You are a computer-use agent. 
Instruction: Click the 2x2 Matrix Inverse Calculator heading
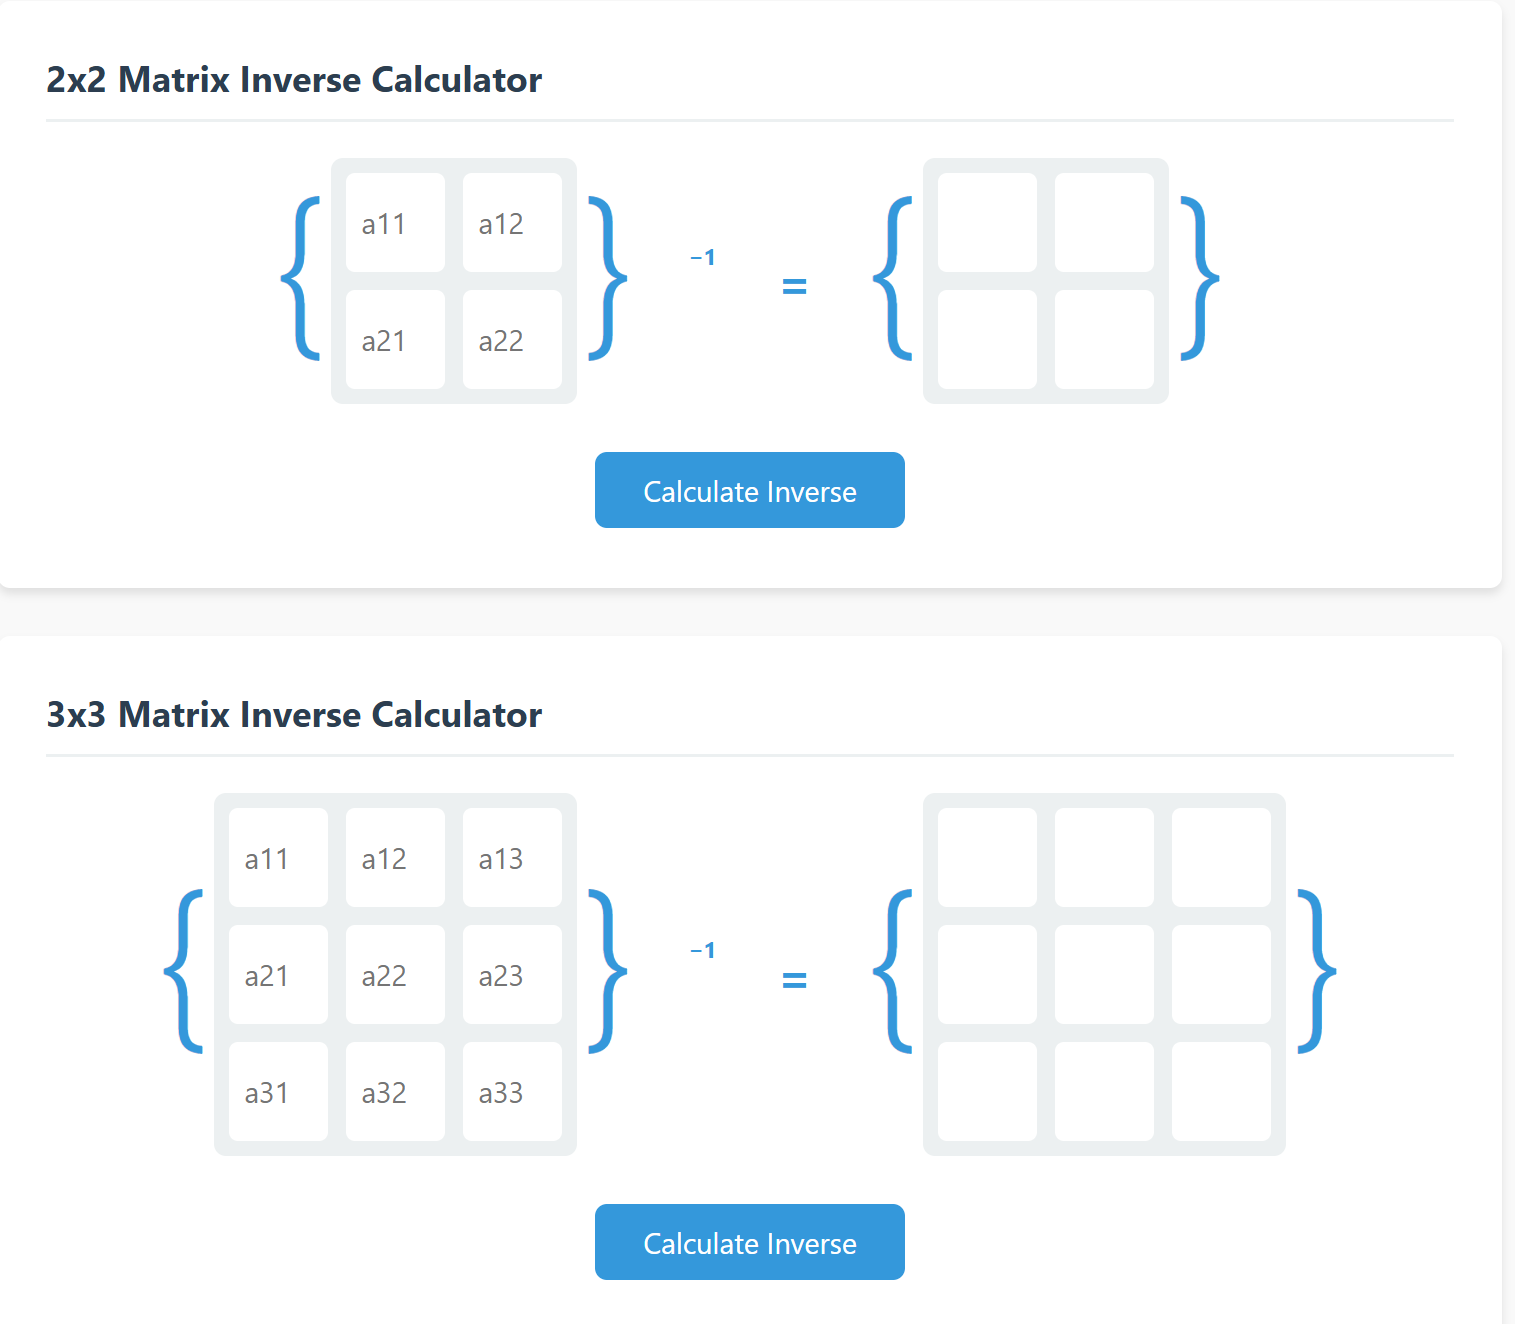[x=294, y=79]
